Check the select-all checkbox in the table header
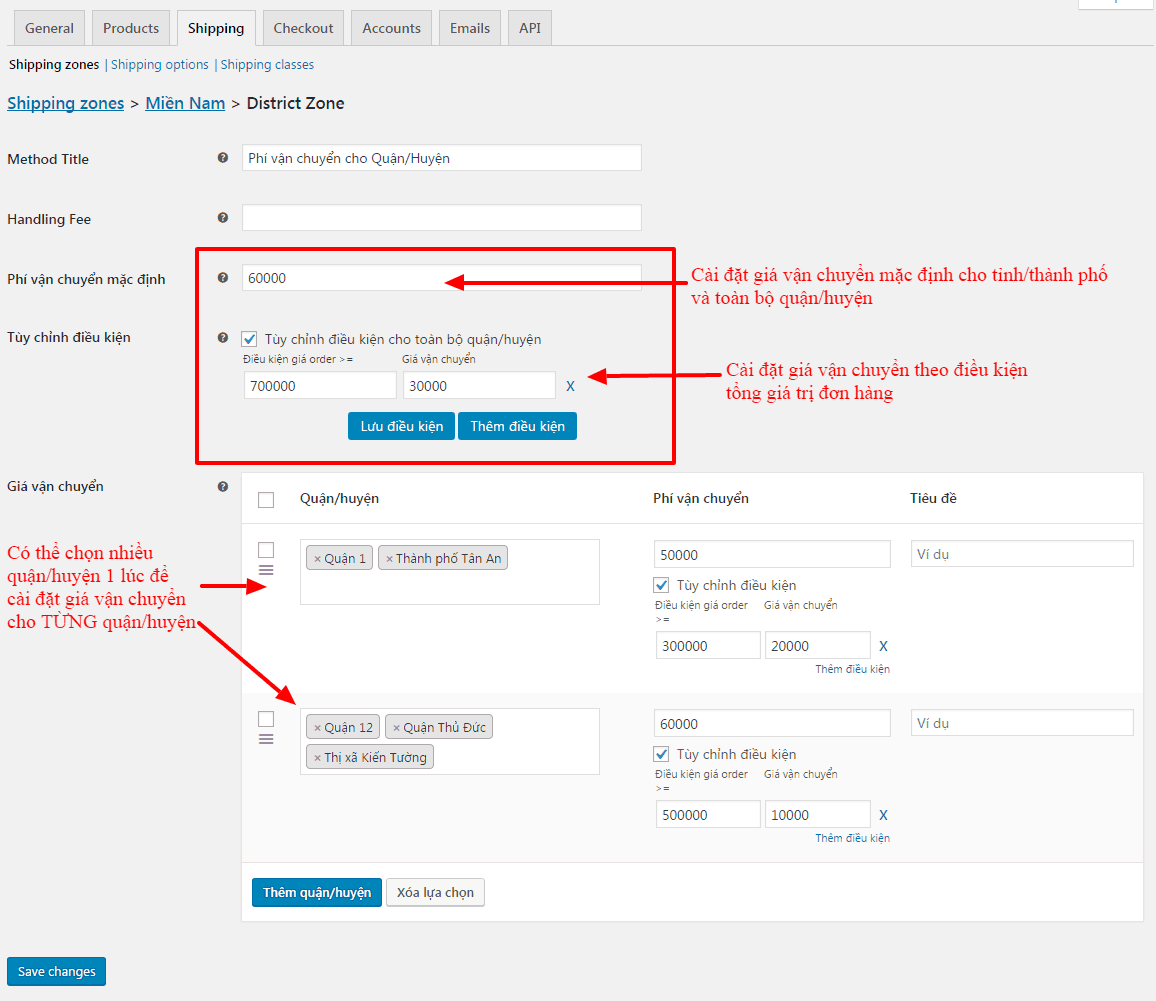Screen dimensions: 1156x1001 click(266, 499)
